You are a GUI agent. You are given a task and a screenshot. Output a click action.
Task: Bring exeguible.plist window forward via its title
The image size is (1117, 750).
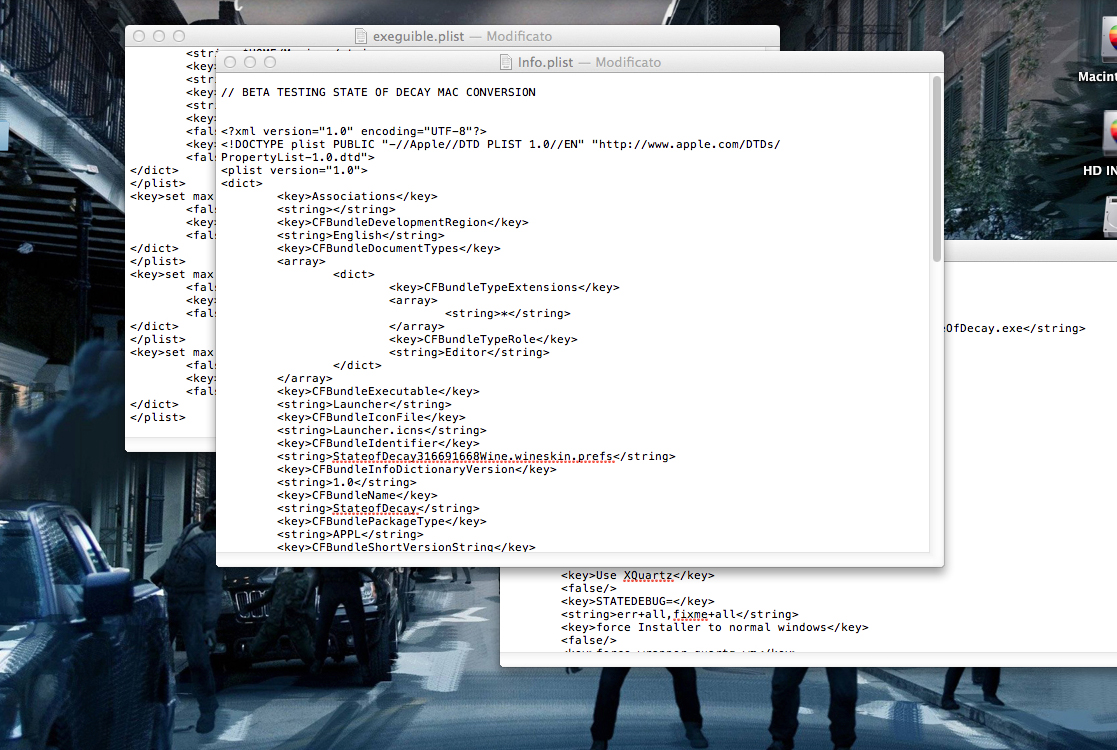(x=462, y=36)
